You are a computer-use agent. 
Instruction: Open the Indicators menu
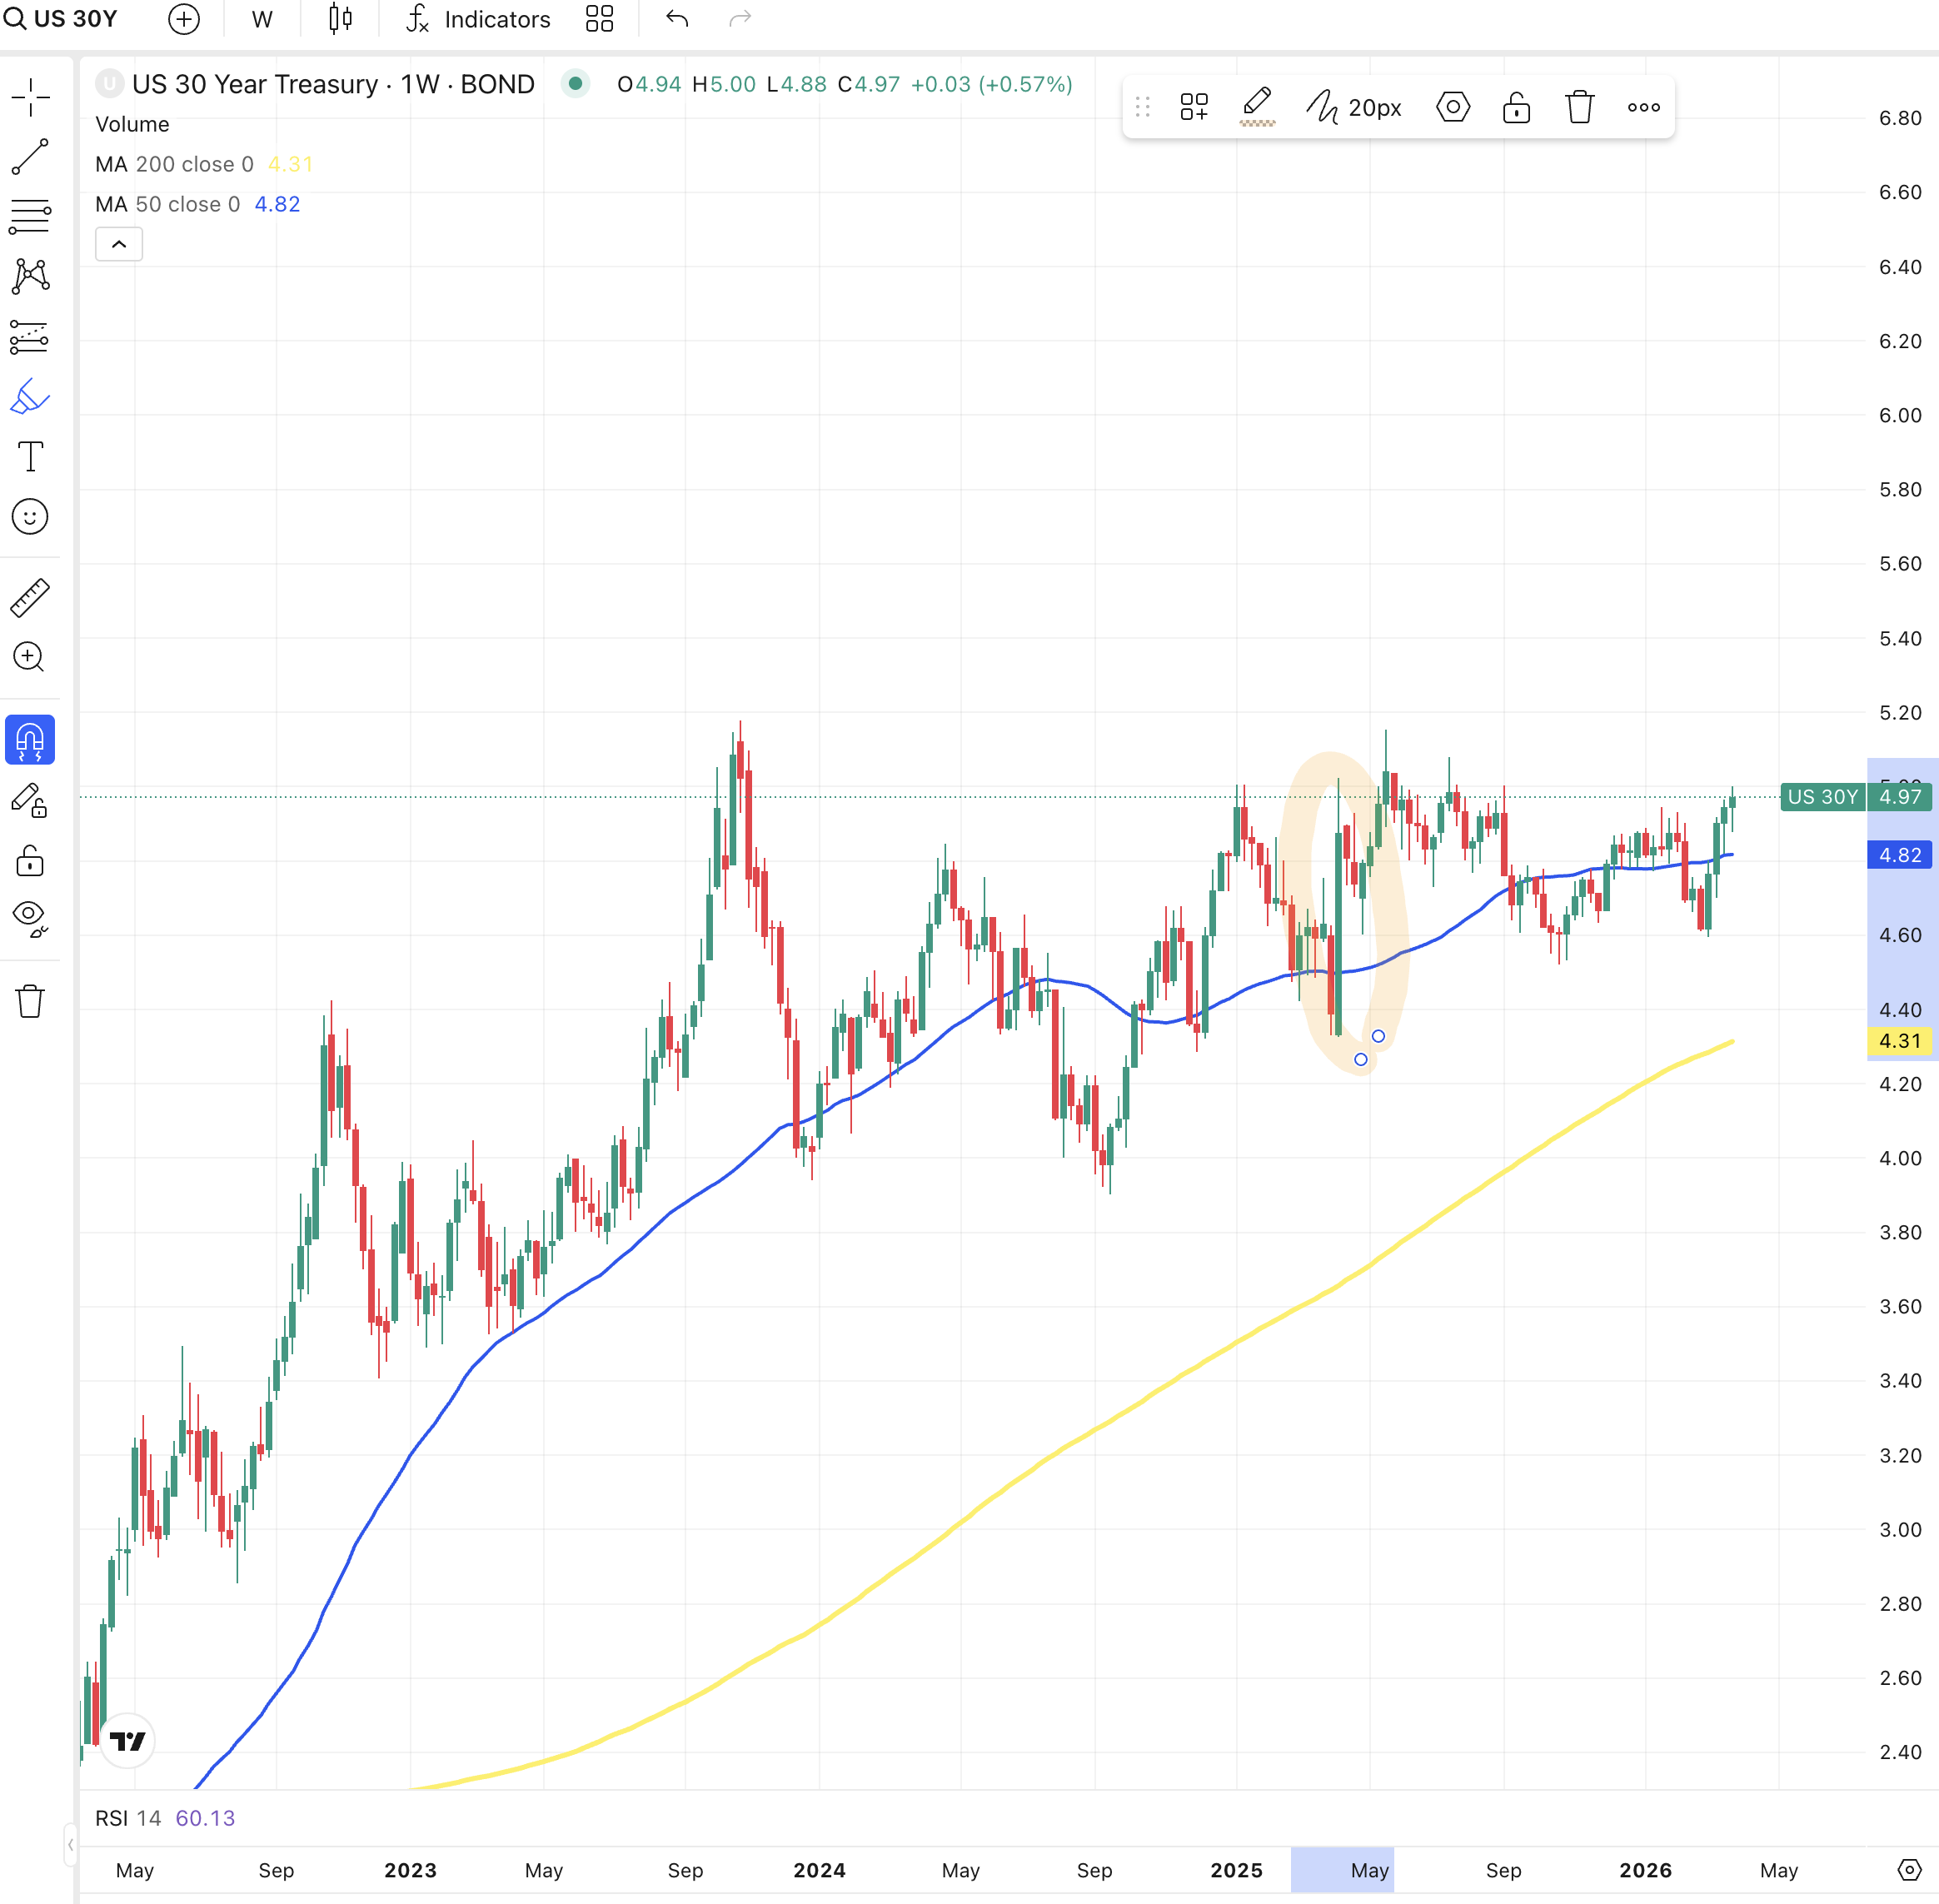tap(478, 19)
